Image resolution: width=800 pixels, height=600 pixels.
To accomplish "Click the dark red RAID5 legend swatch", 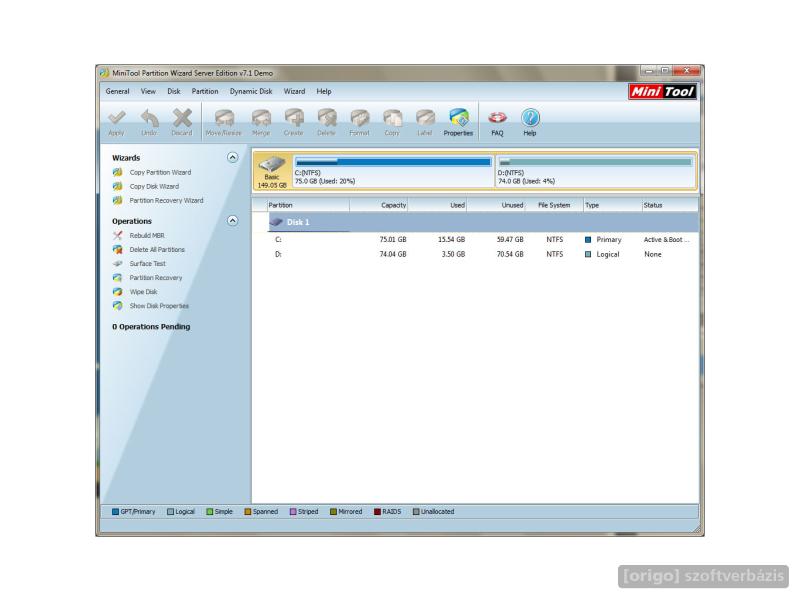I will [x=378, y=512].
